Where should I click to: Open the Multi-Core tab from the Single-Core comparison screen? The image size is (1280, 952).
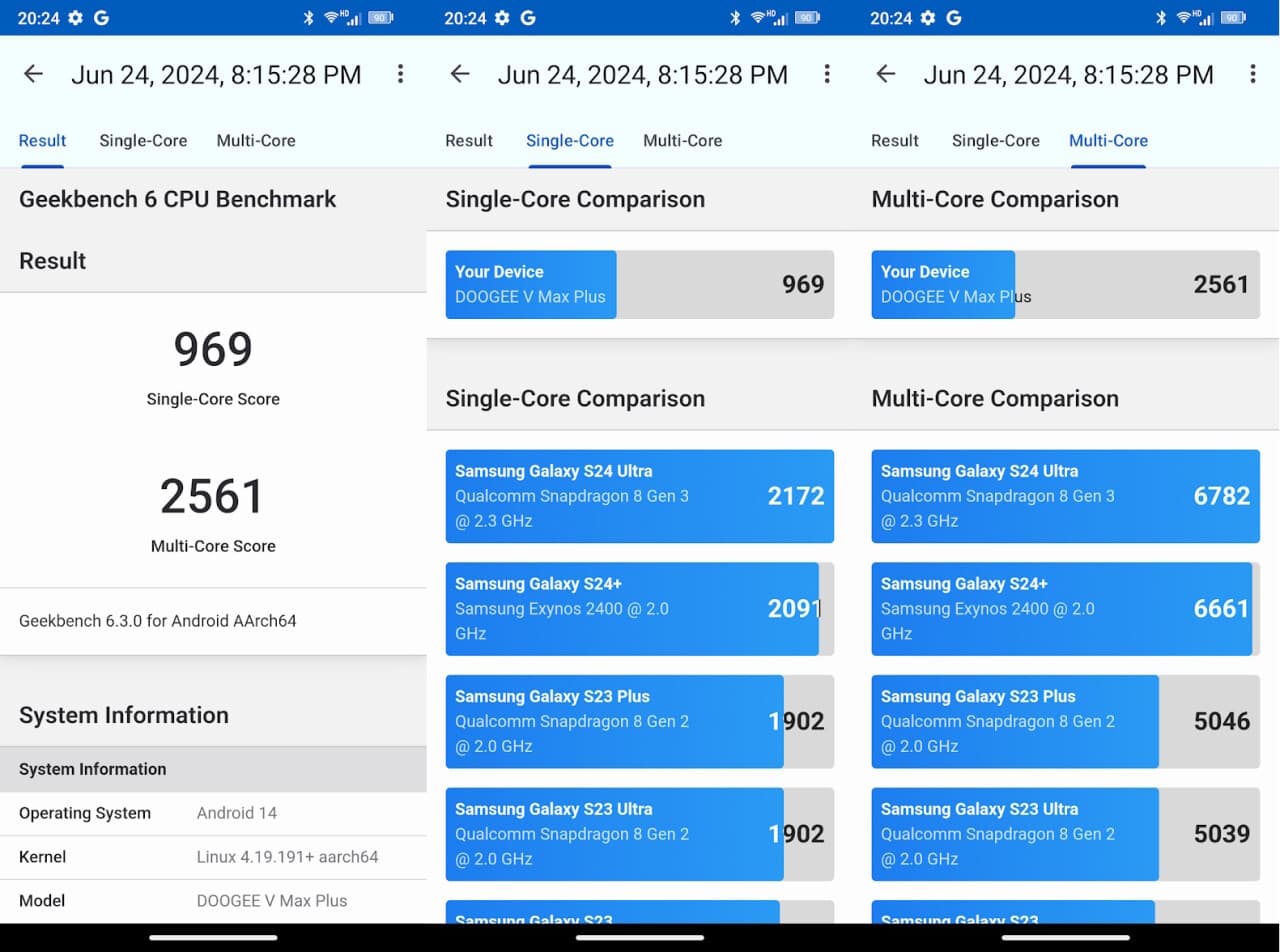click(682, 141)
